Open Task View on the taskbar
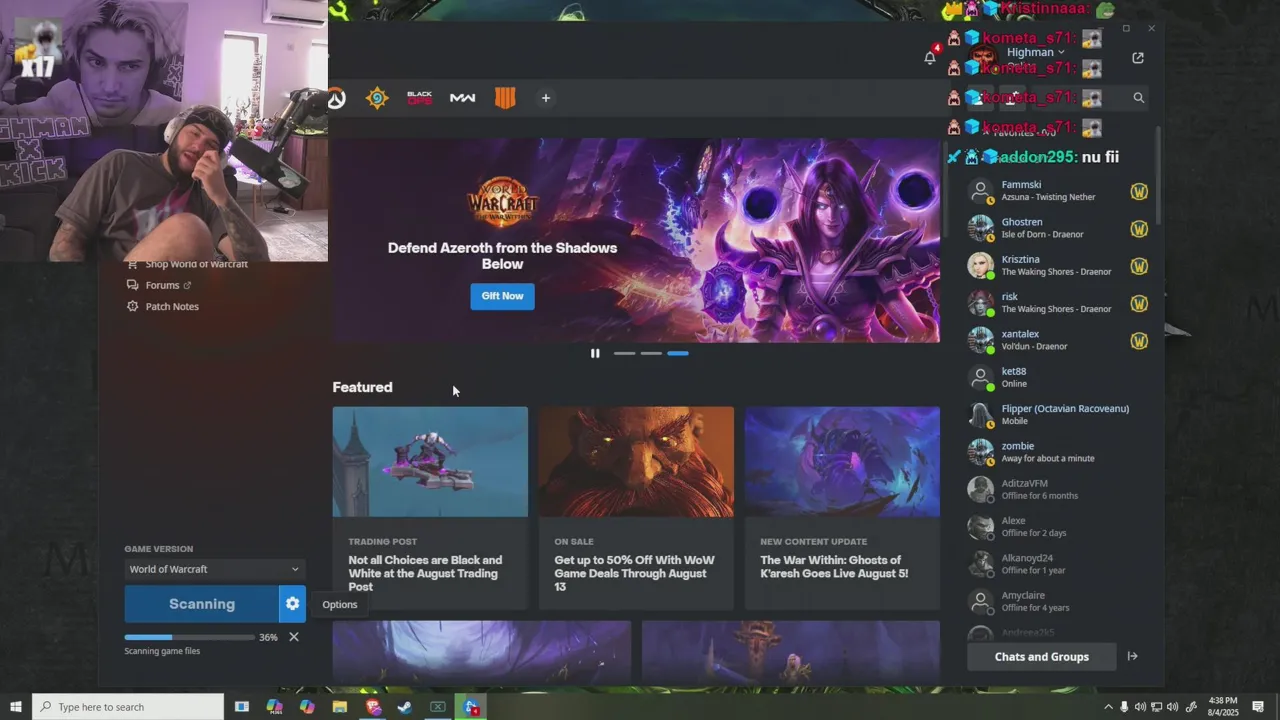Image resolution: width=1280 pixels, height=720 pixels. [x=242, y=707]
